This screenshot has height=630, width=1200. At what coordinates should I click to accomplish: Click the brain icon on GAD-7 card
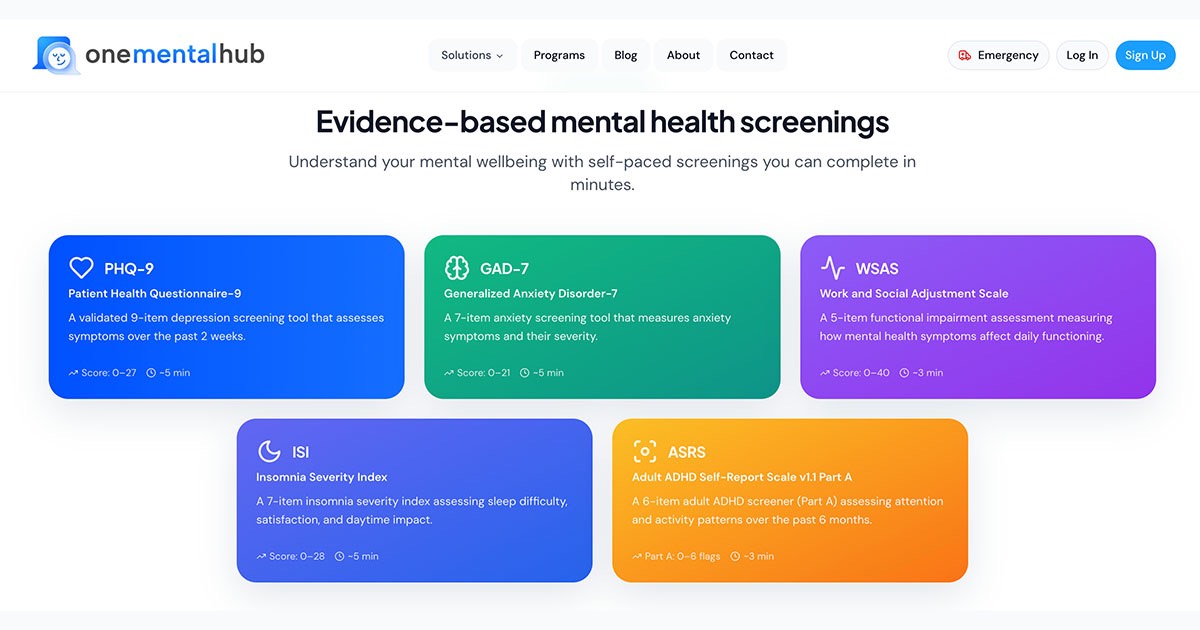pos(457,268)
